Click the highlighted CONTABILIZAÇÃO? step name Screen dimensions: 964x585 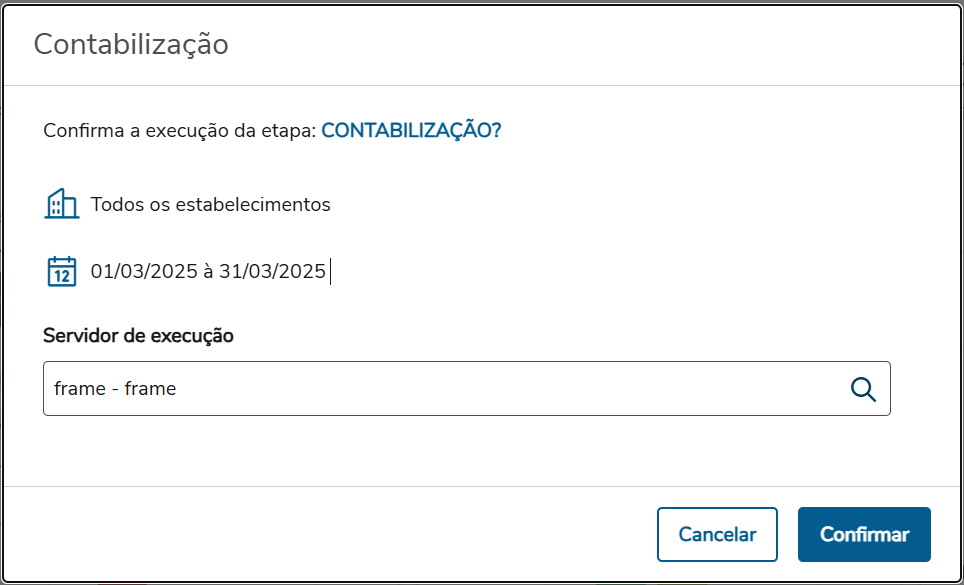(411, 131)
